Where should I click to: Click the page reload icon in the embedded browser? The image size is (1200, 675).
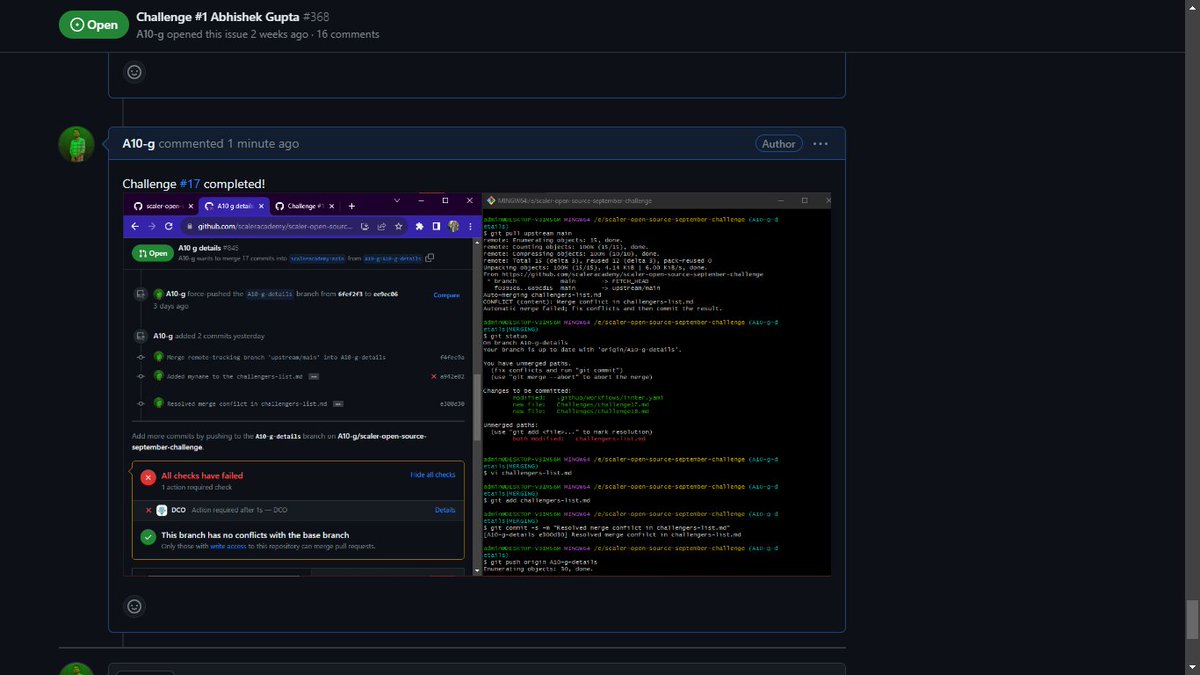[x=169, y=226]
